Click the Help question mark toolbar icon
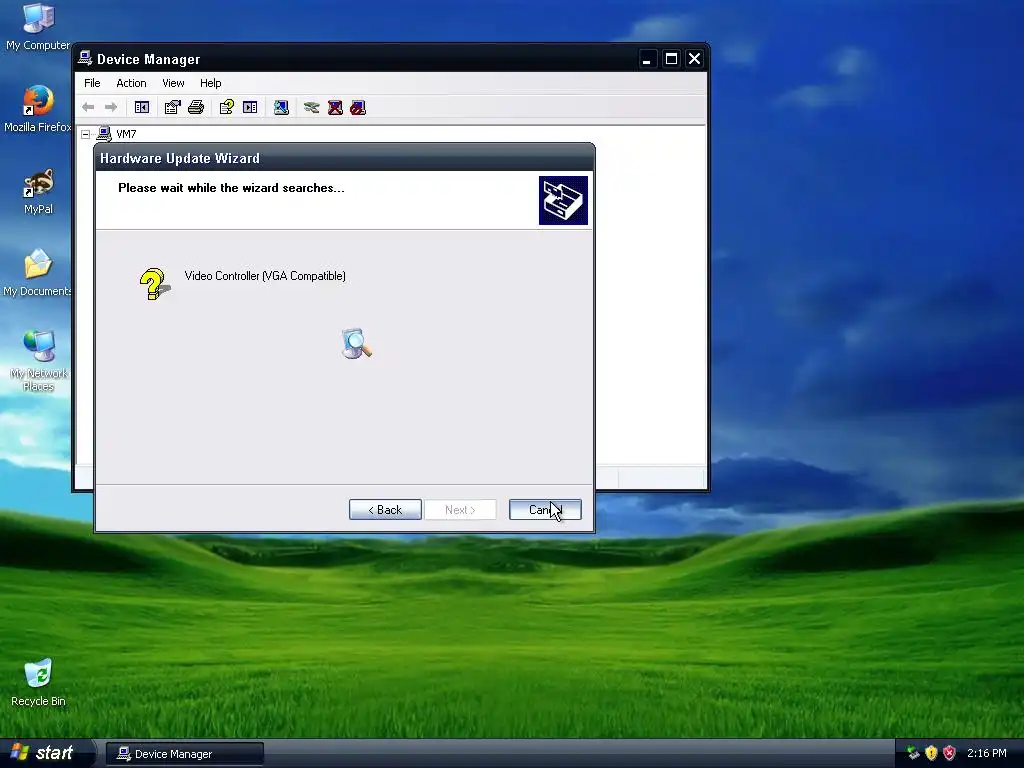This screenshot has width=1024, height=768. pyautogui.click(x=227, y=107)
